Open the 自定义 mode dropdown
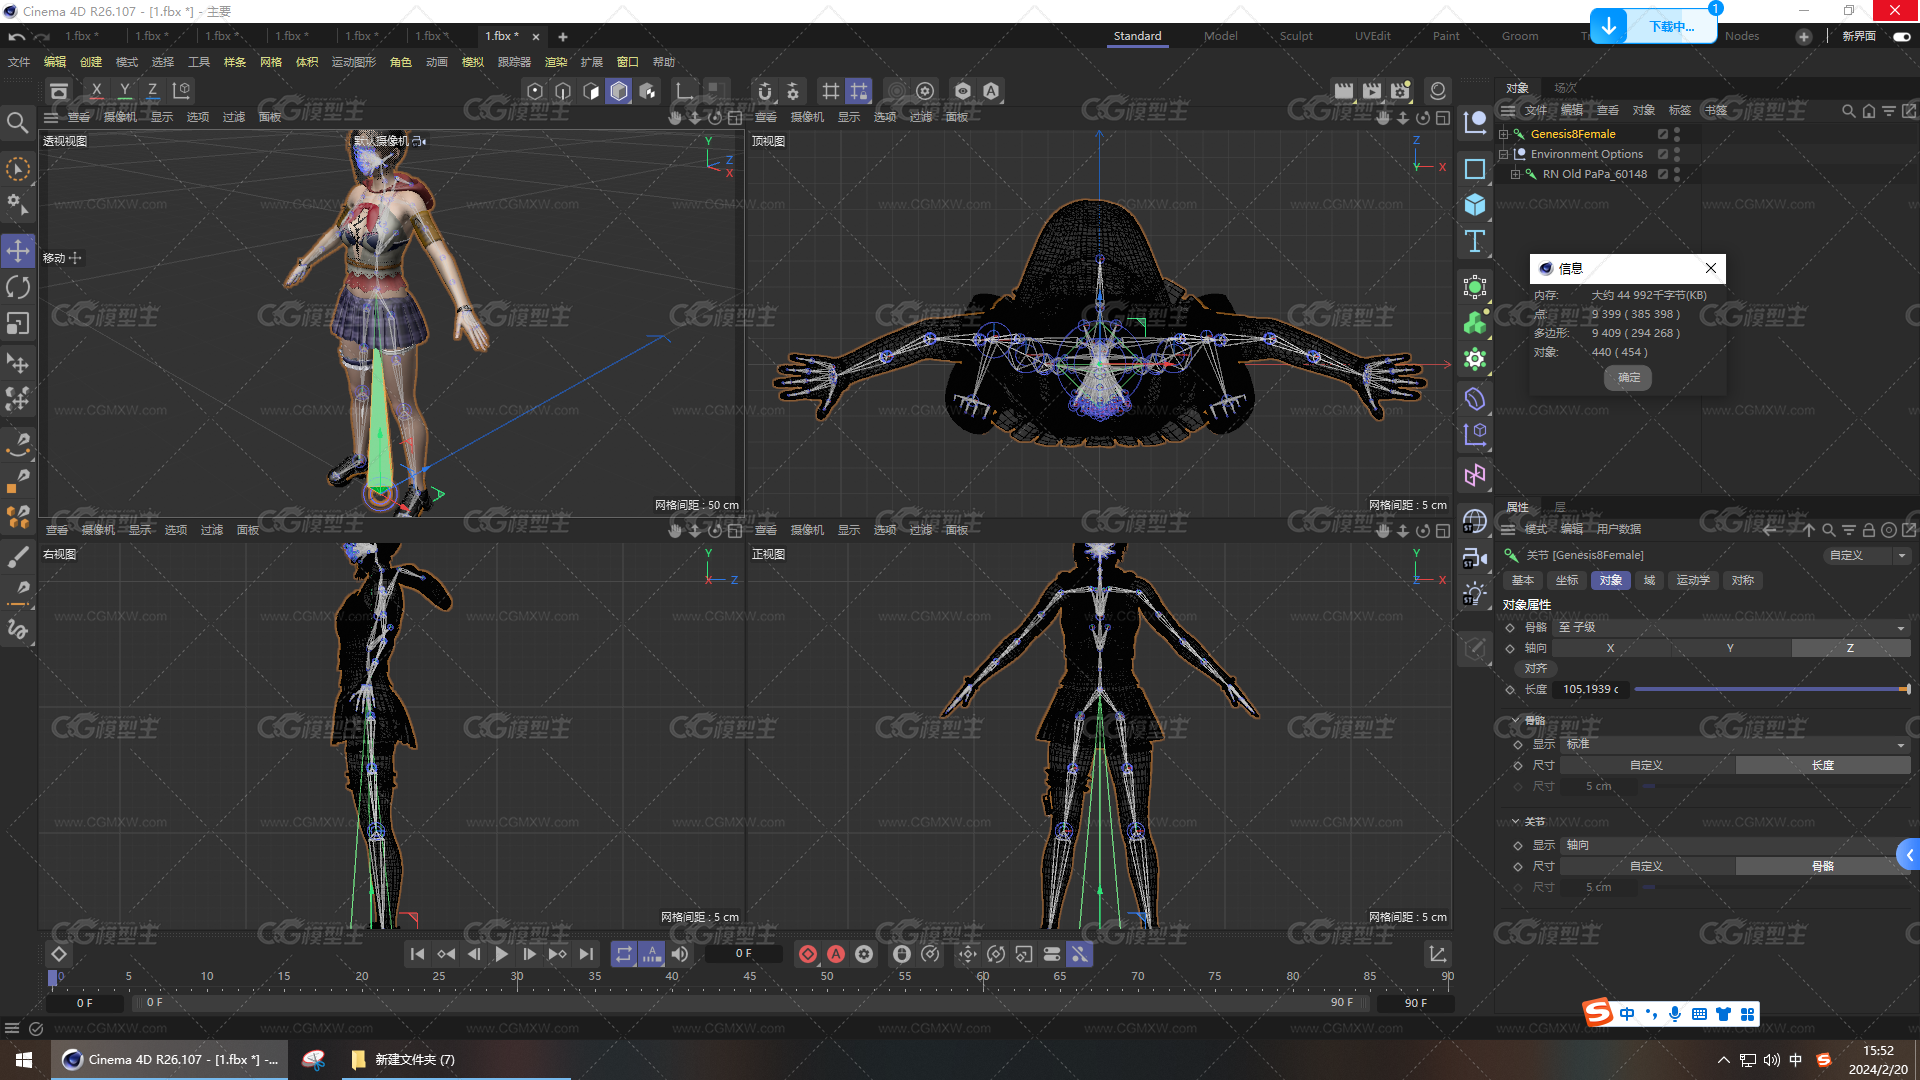Screen dimensions: 1920x1080 1867,555
